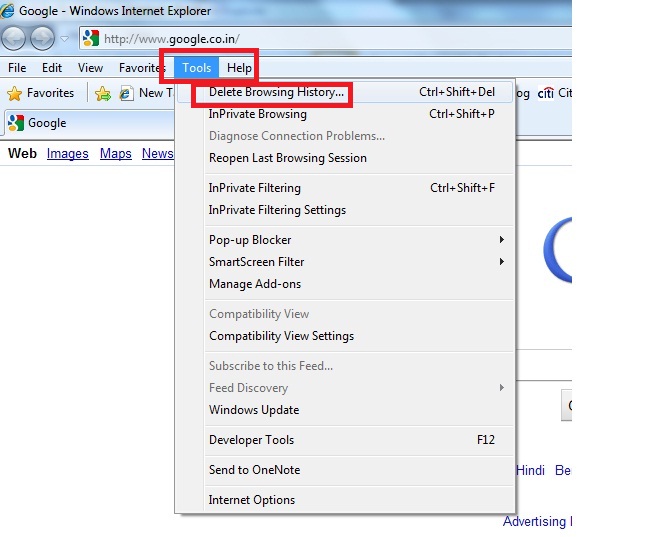This screenshot has height=537, width=671.
Task: Choose Delete Browsing History menu item
Action: [344, 92]
